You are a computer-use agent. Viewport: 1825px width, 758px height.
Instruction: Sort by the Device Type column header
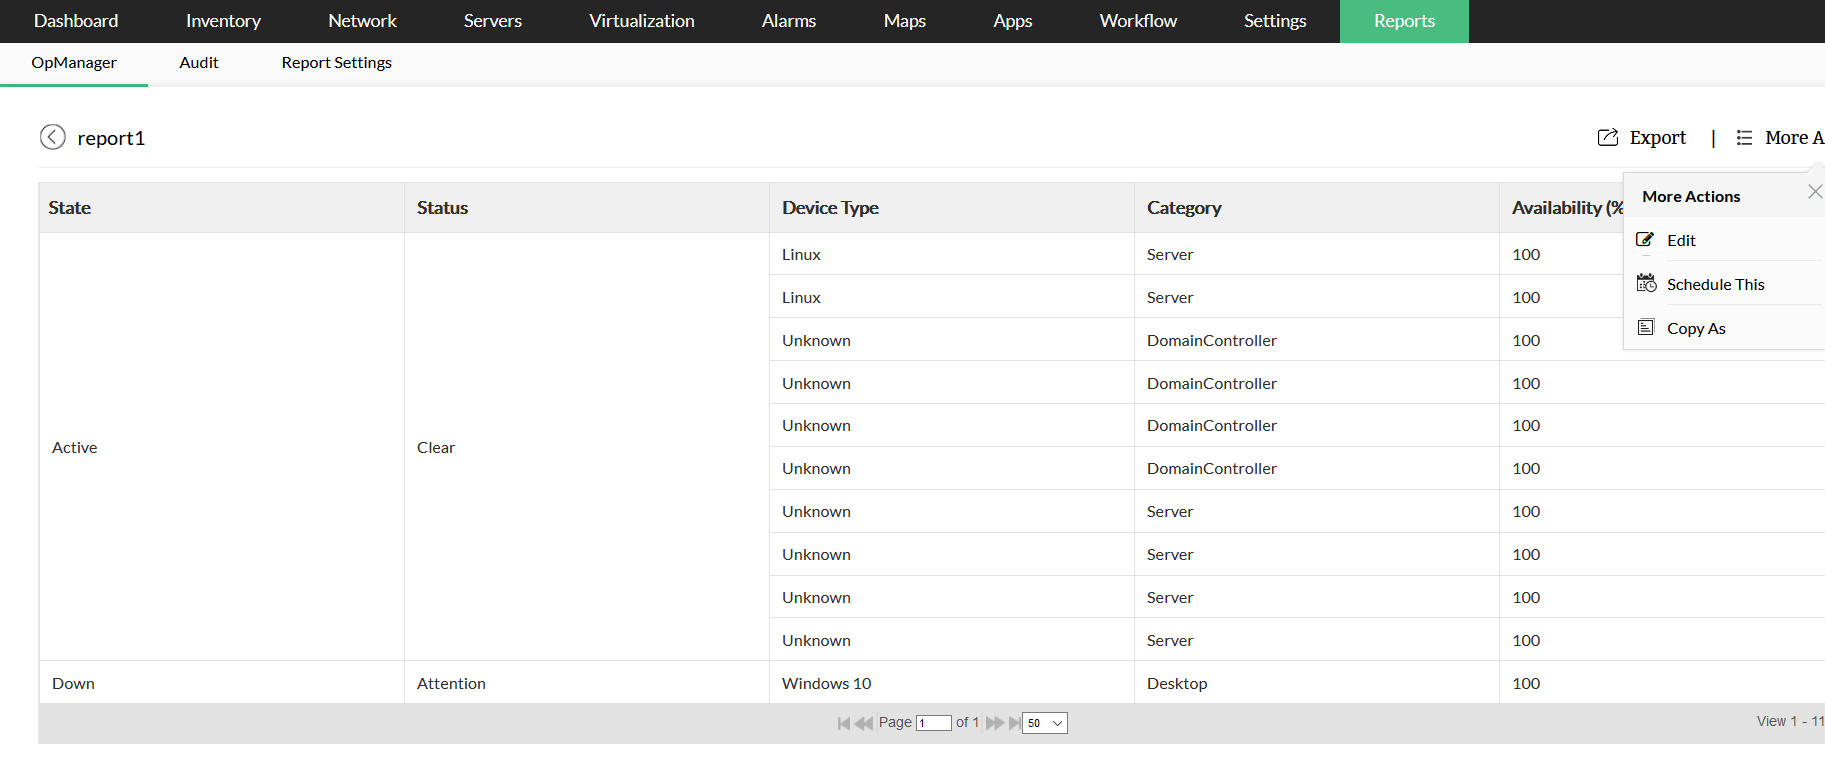click(830, 208)
